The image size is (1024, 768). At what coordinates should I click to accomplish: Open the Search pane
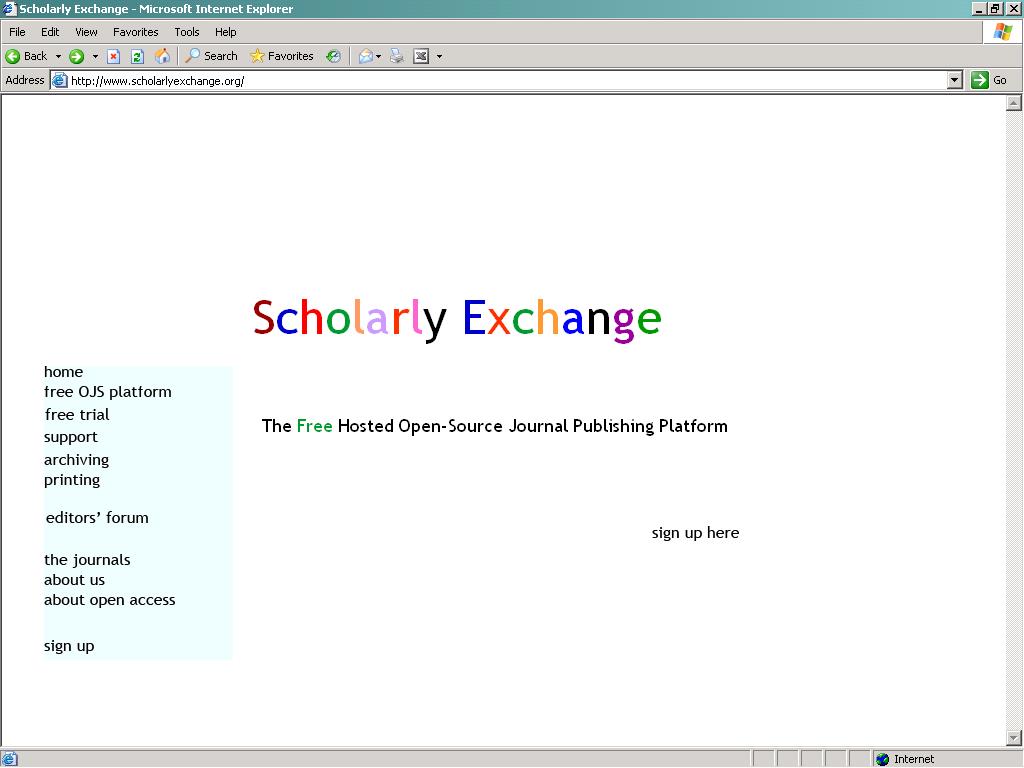[211, 56]
